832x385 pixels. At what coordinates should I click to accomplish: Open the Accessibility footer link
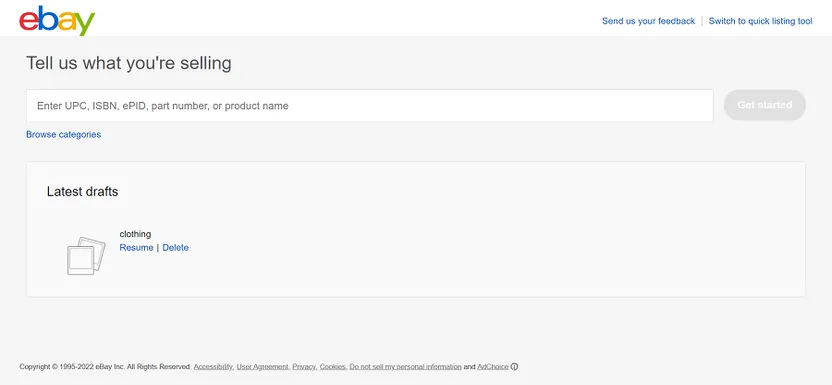[x=213, y=366]
